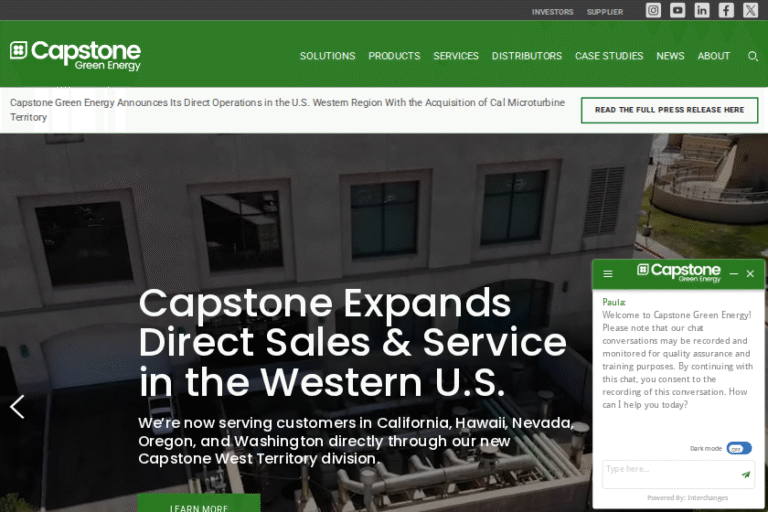Click Read The Full Press Release Here
Image resolution: width=768 pixels, height=512 pixels.
click(x=669, y=110)
